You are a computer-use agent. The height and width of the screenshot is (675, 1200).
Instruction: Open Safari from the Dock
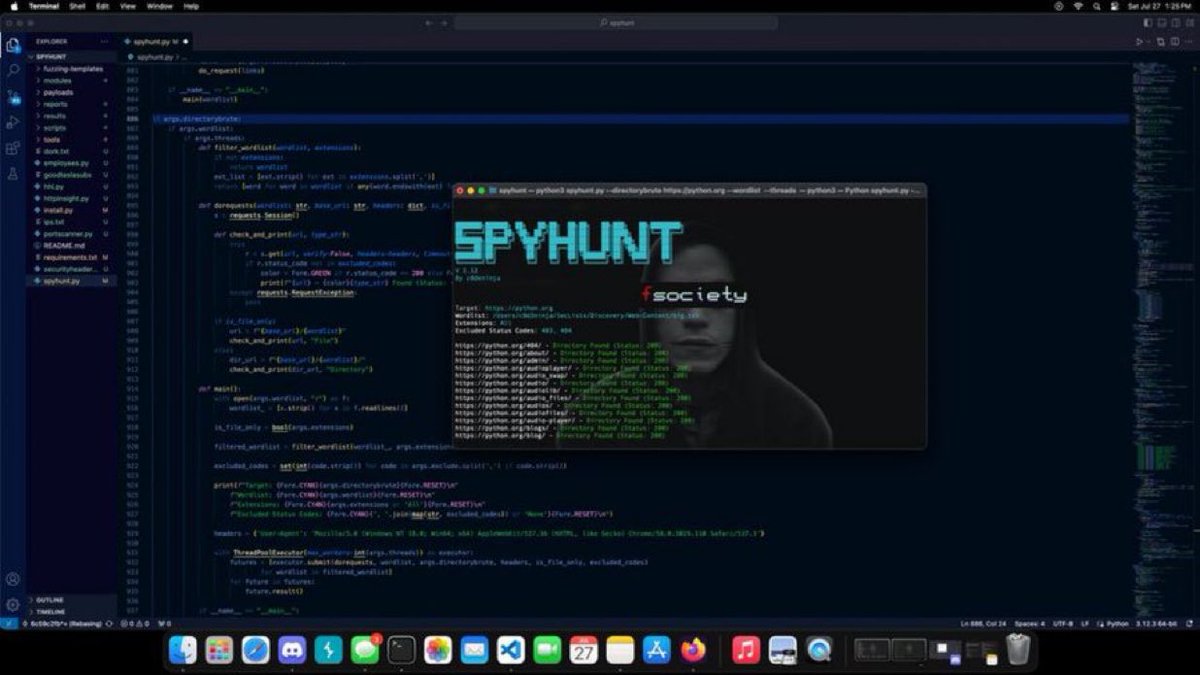tap(256, 650)
